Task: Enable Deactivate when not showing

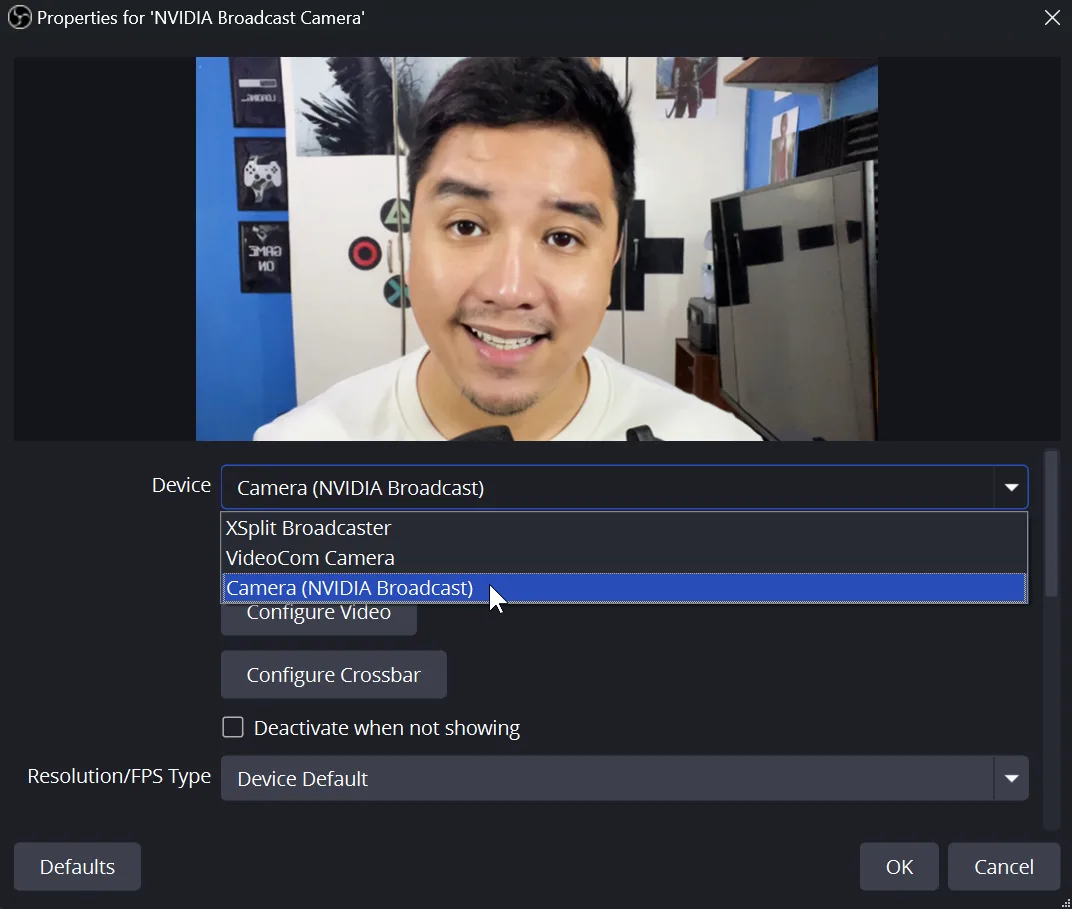Action: [x=233, y=727]
